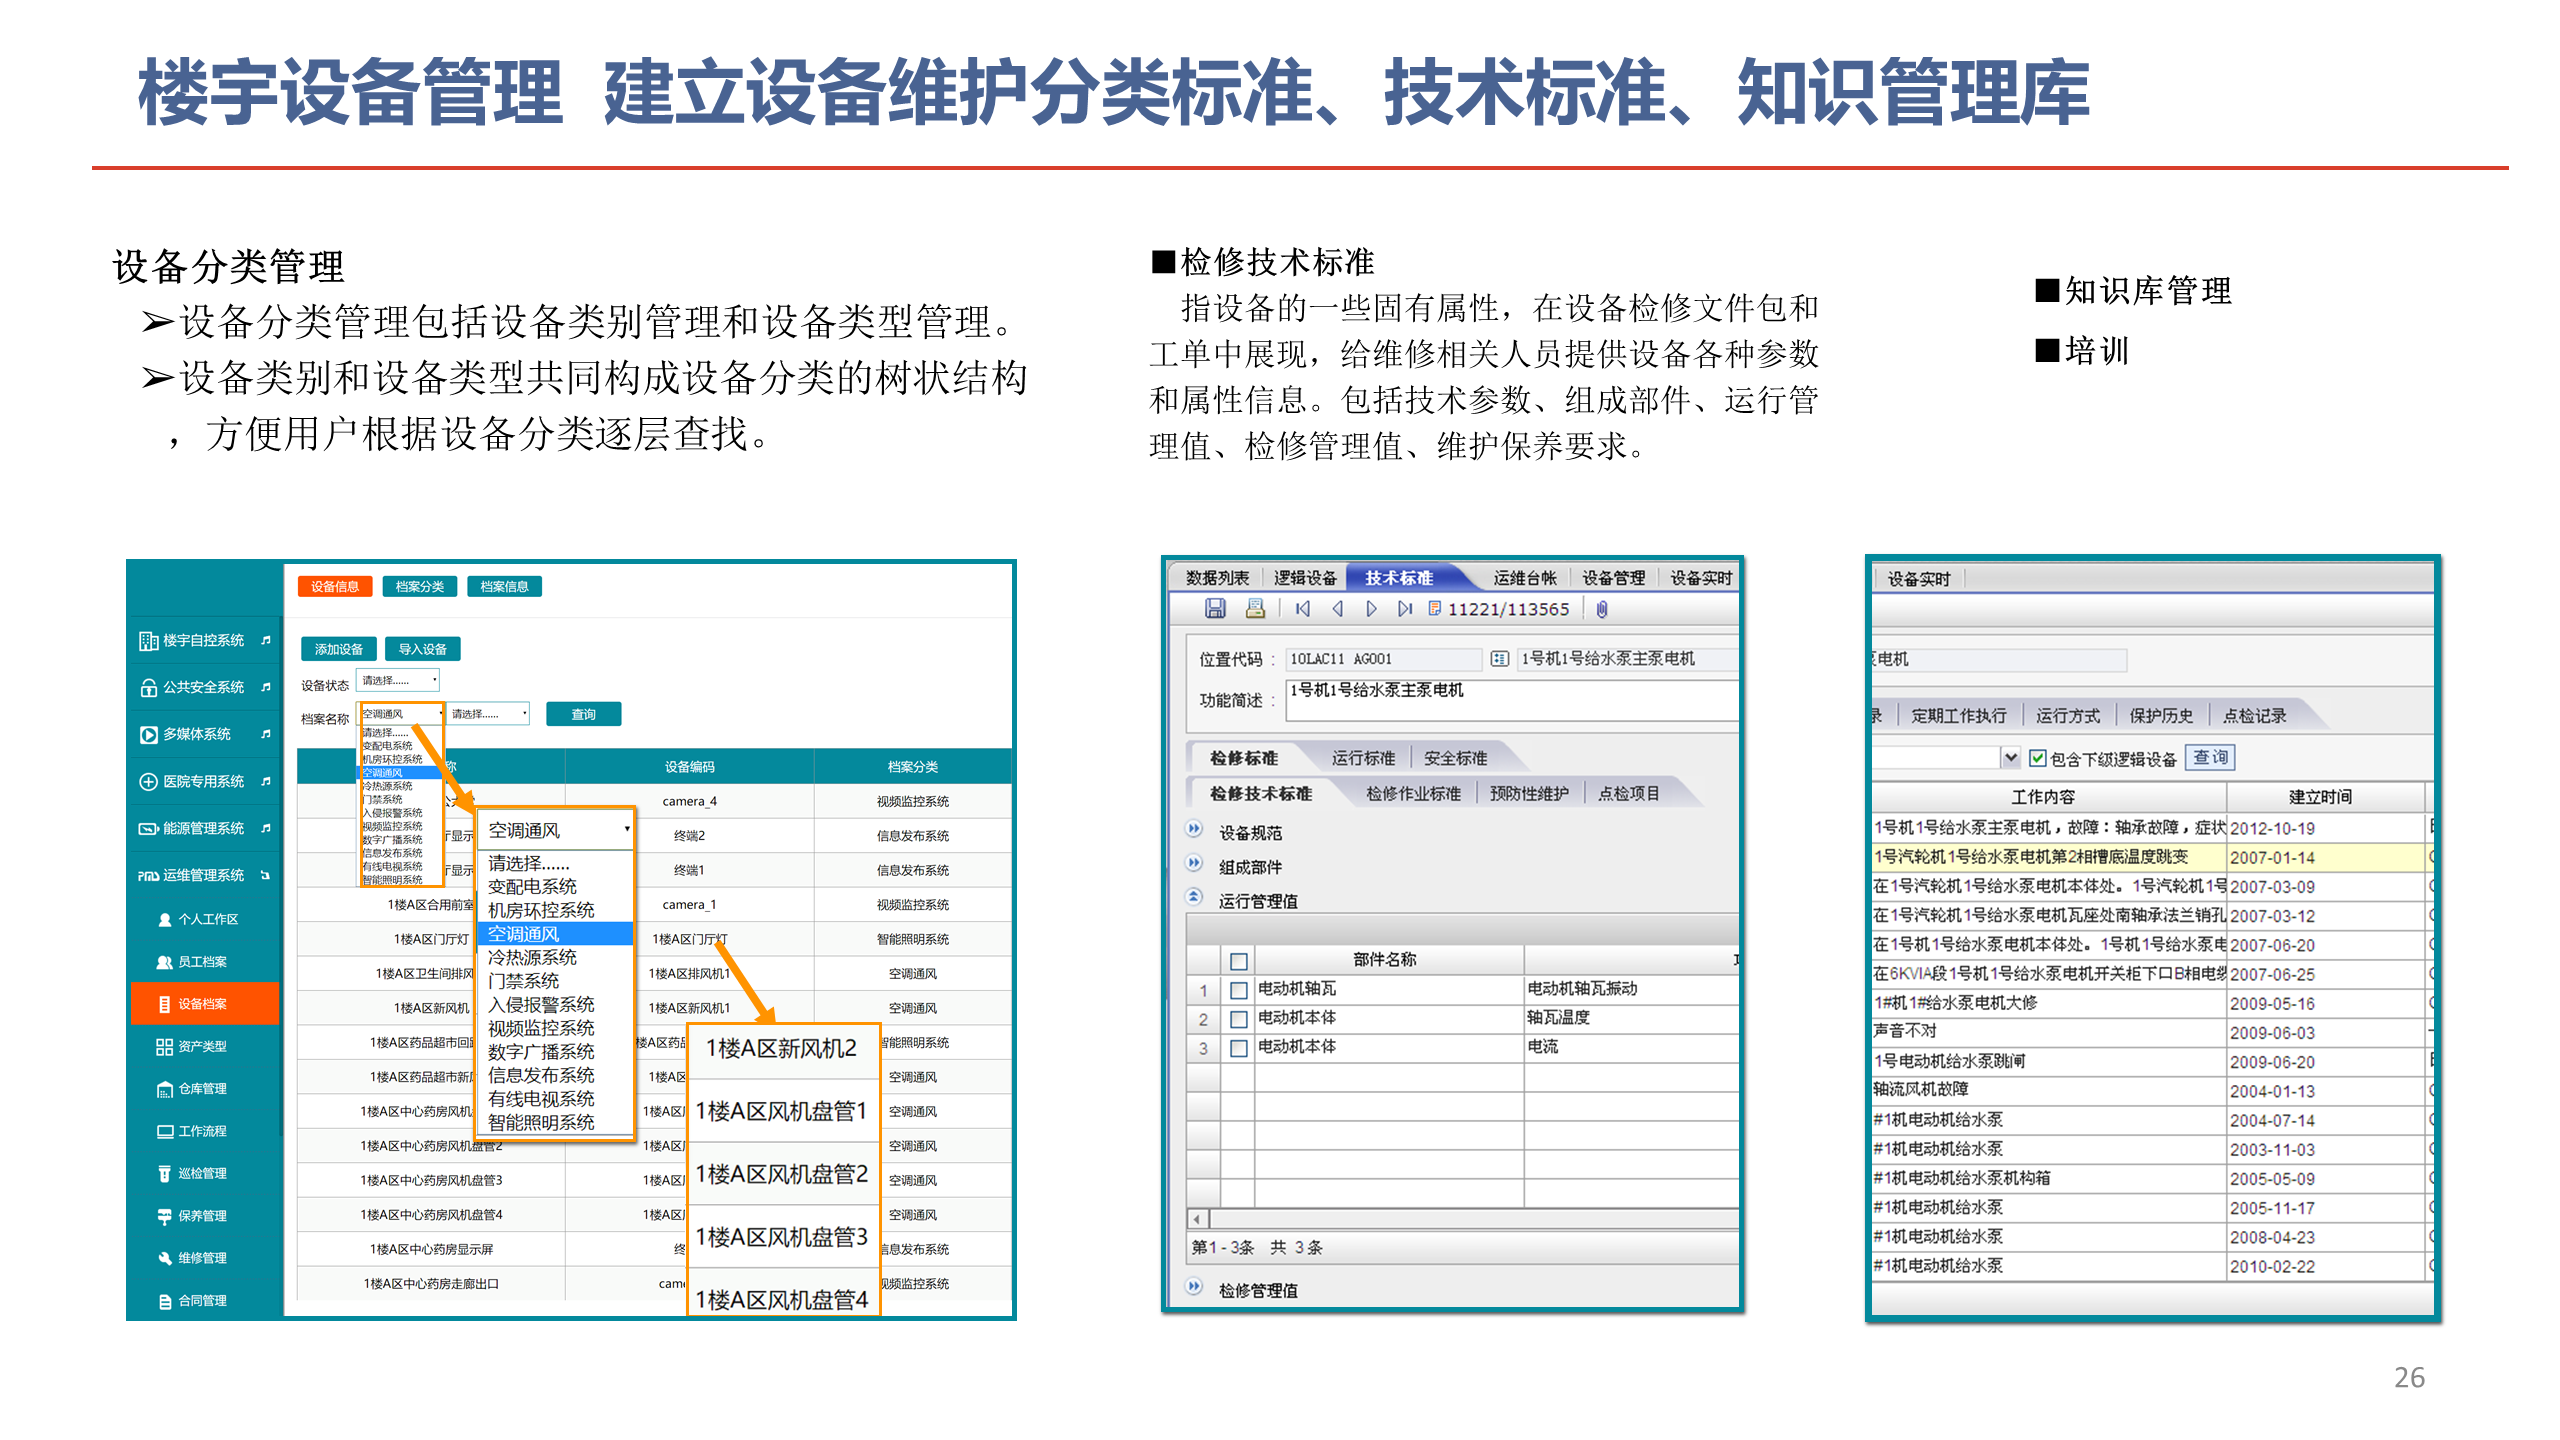Screen dimensions: 2560x1440
Task: Select the highlighted 设备档案 sidebar item
Action: click(205, 1004)
